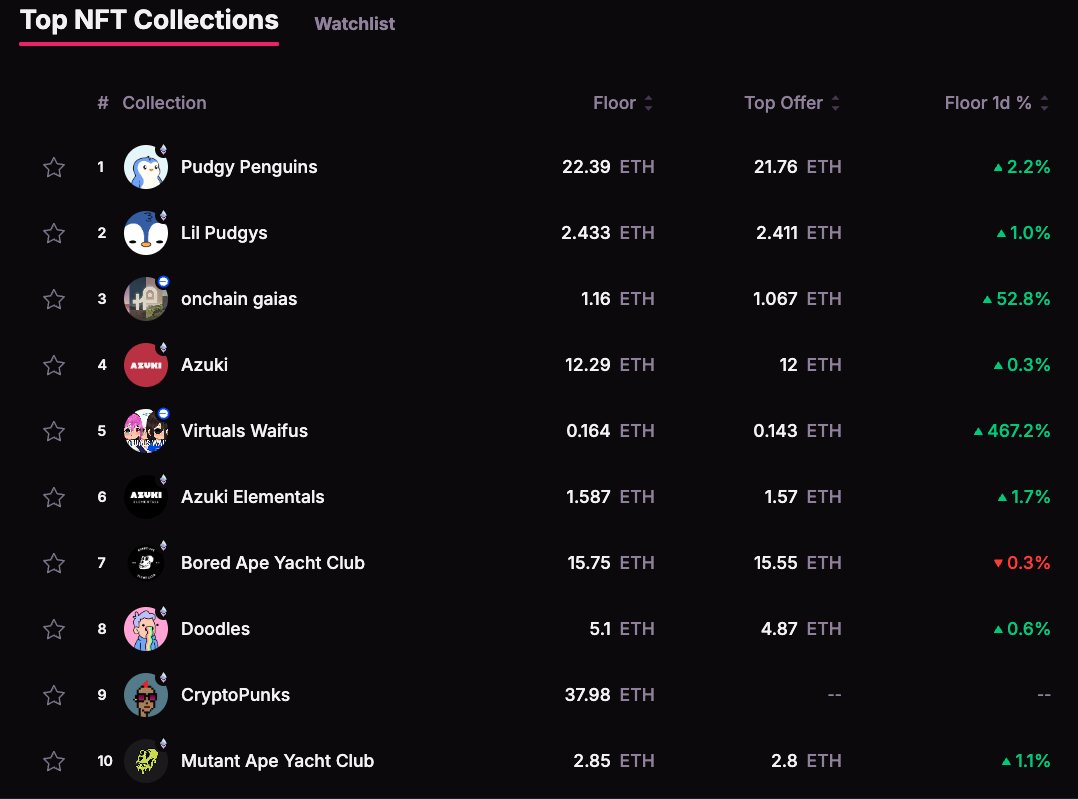Star the Doodles collection
The height and width of the screenshot is (799, 1078).
pos(54,629)
